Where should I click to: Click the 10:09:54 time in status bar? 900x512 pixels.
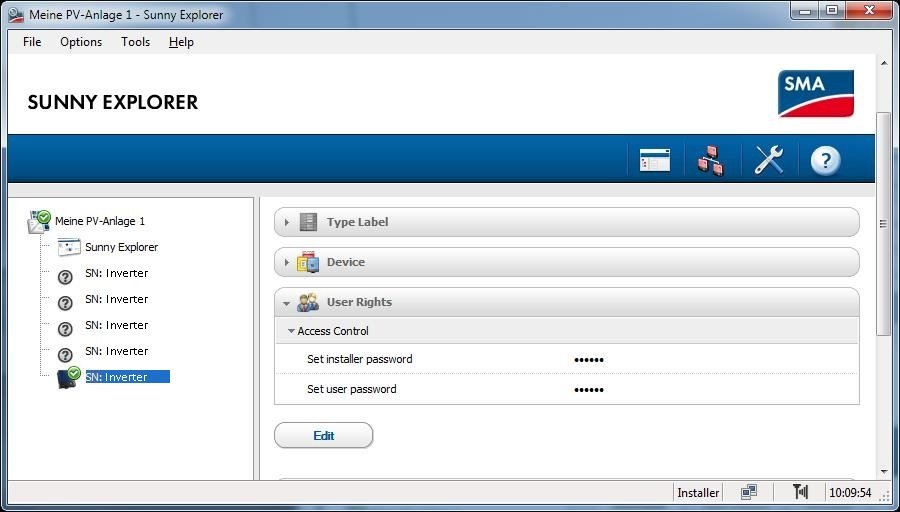[850, 492]
